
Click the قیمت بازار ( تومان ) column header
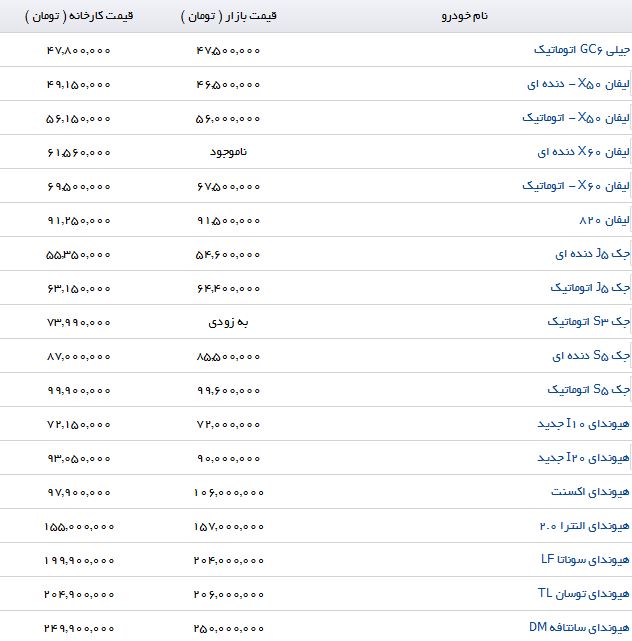(x=229, y=16)
